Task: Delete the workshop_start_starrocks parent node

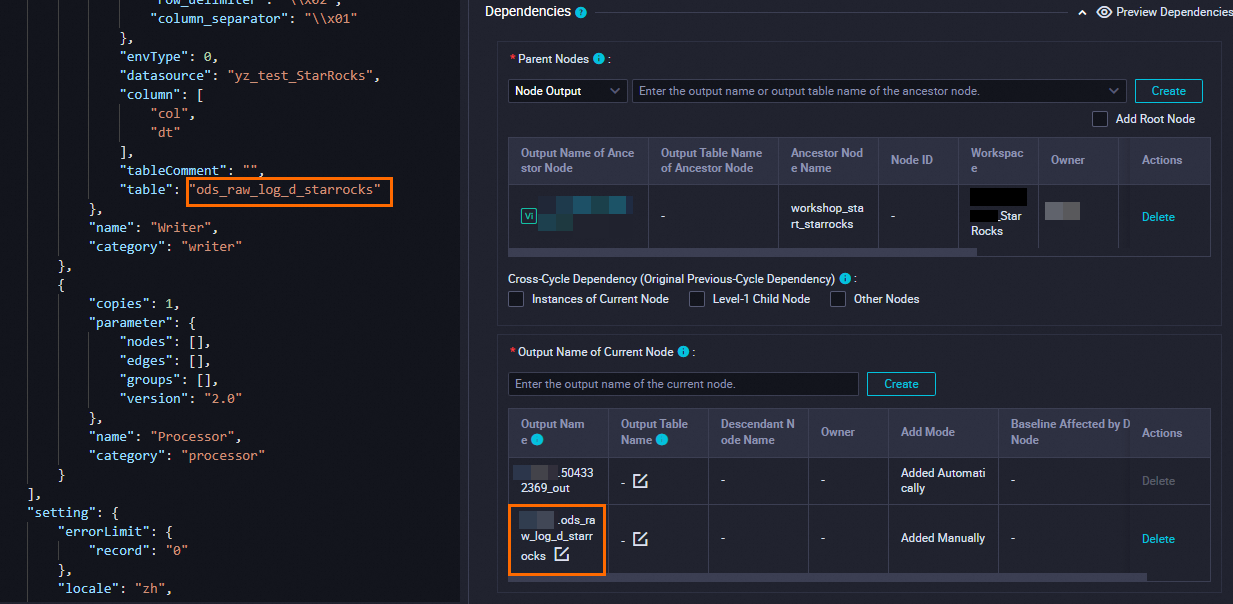Action: pos(1158,217)
